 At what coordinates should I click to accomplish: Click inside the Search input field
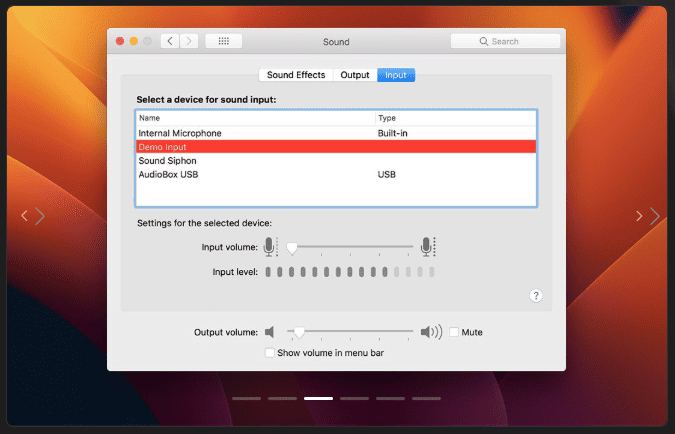click(505, 41)
